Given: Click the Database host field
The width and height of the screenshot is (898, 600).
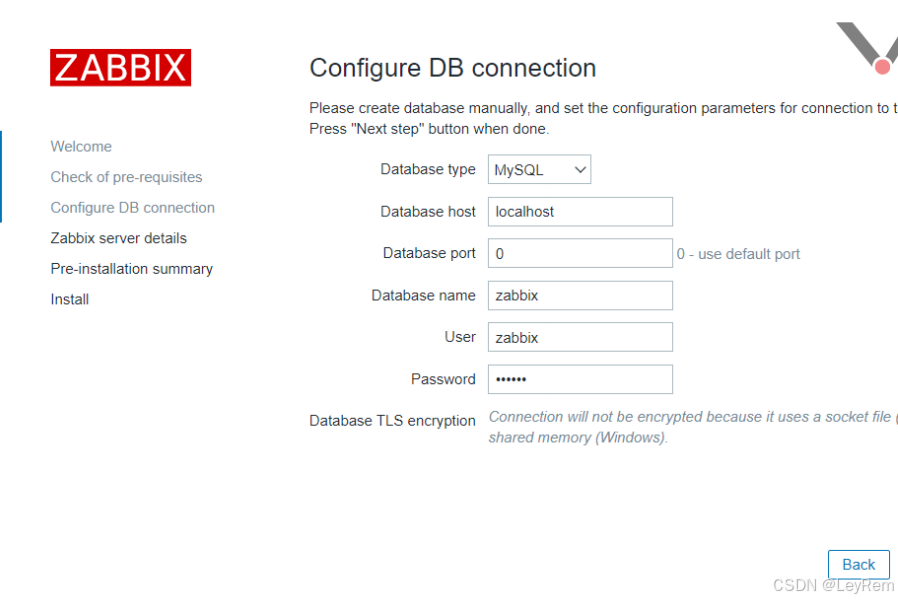Looking at the screenshot, I should click(580, 212).
